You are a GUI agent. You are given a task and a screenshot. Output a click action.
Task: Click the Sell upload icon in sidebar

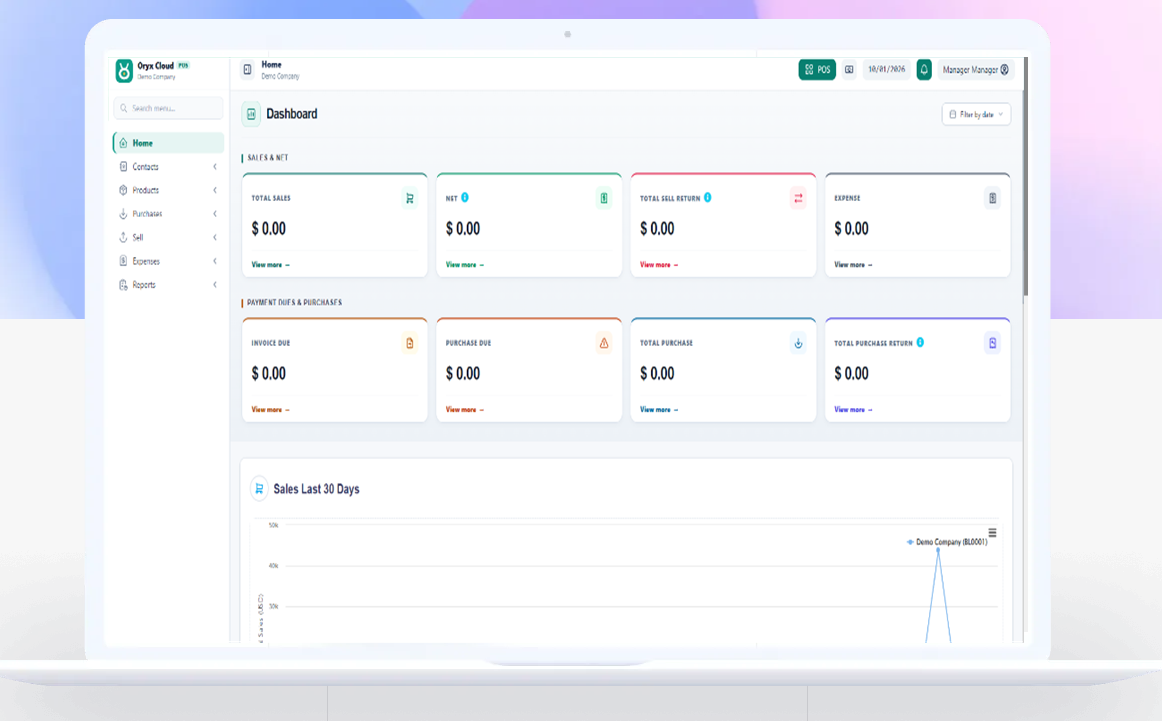[x=123, y=238]
